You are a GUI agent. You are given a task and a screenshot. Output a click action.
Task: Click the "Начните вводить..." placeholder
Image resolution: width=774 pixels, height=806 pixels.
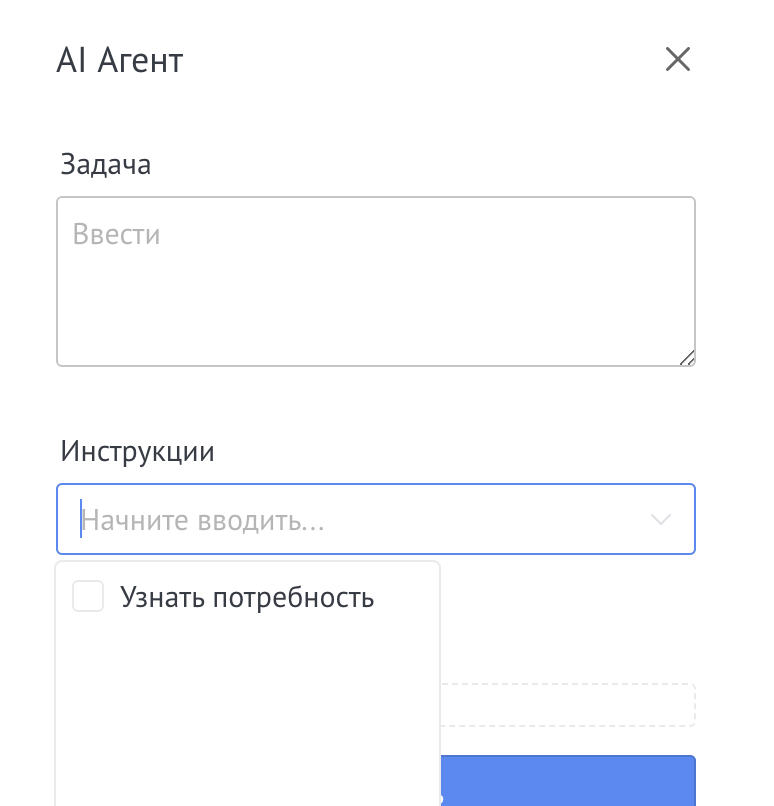203,520
